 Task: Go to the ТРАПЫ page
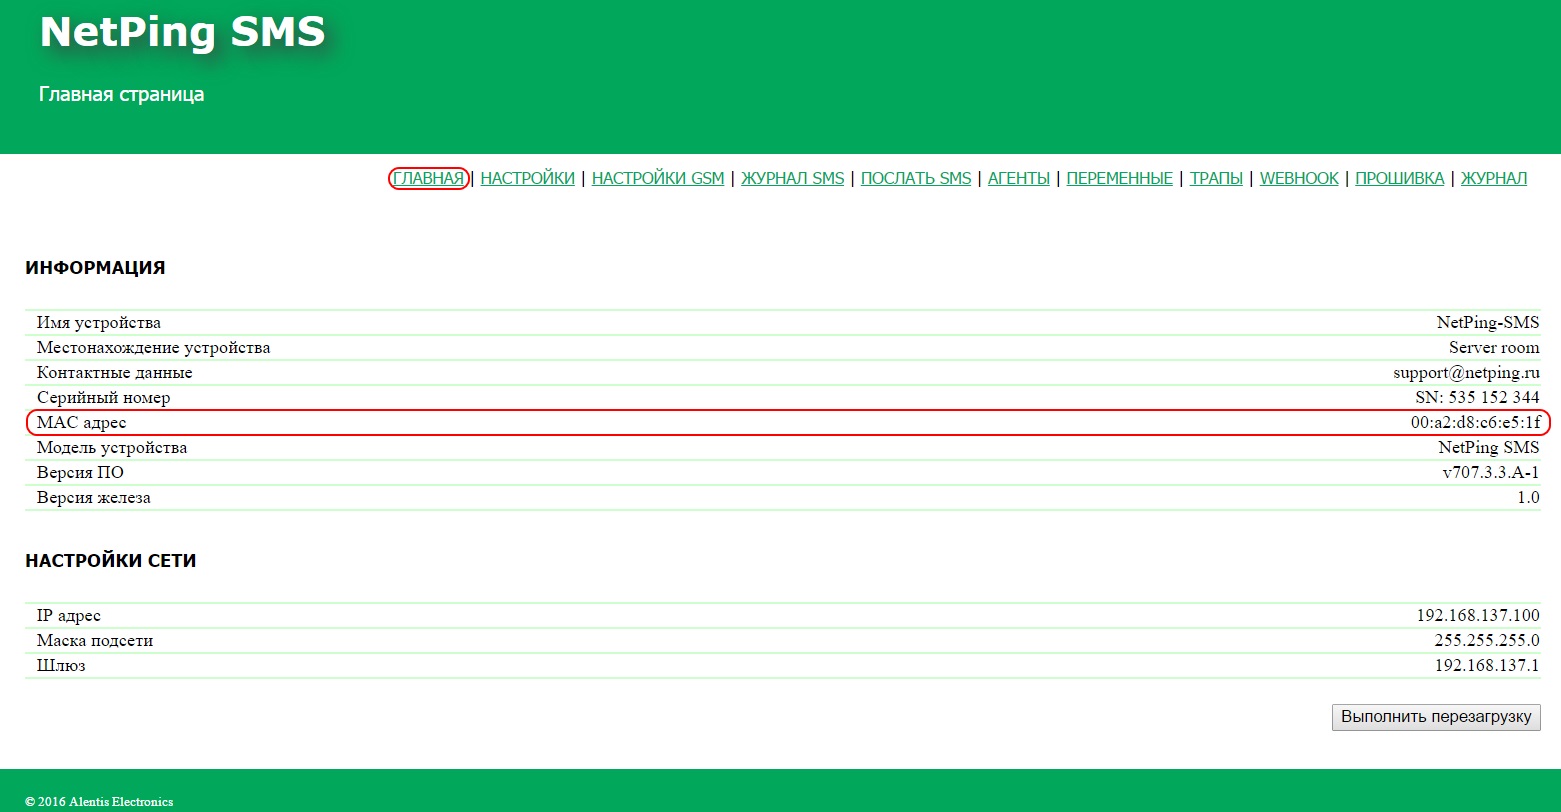point(1216,179)
